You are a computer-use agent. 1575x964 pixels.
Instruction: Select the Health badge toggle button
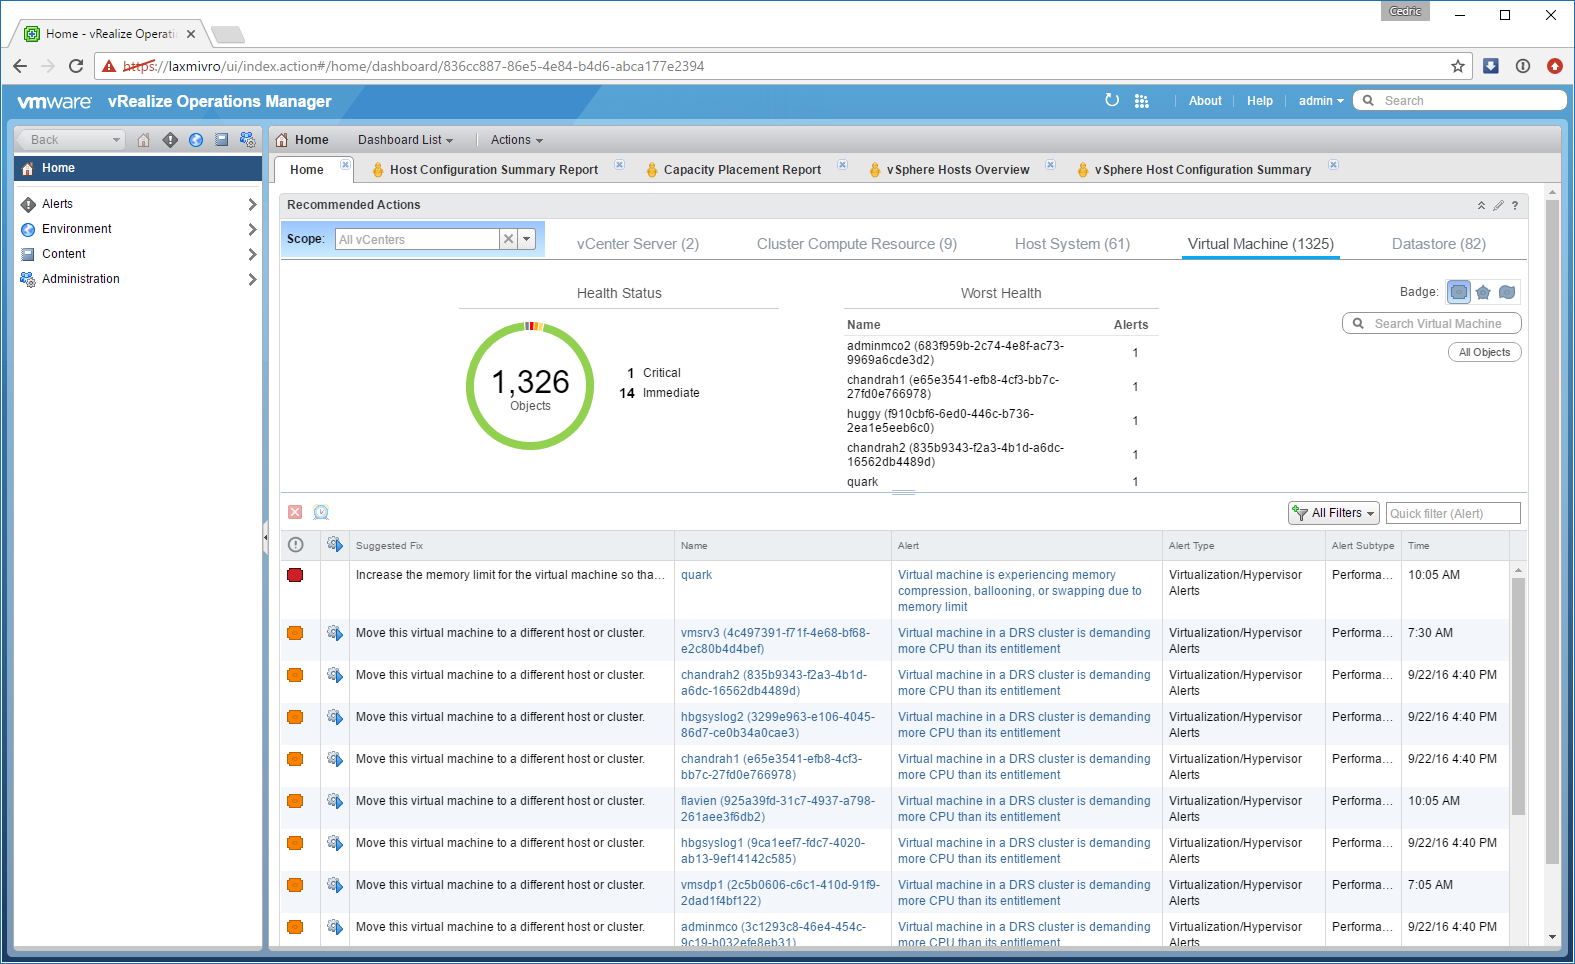pyautogui.click(x=1459, y=292)
